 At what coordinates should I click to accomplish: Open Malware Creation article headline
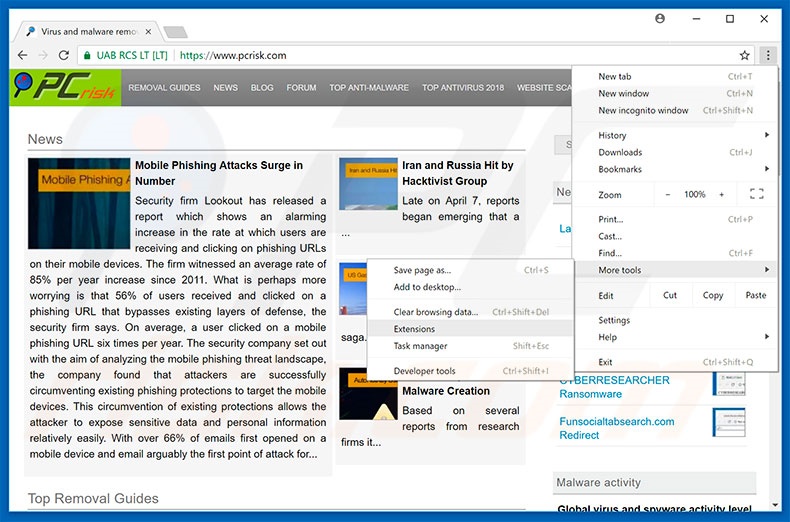[x=446, y=391]
